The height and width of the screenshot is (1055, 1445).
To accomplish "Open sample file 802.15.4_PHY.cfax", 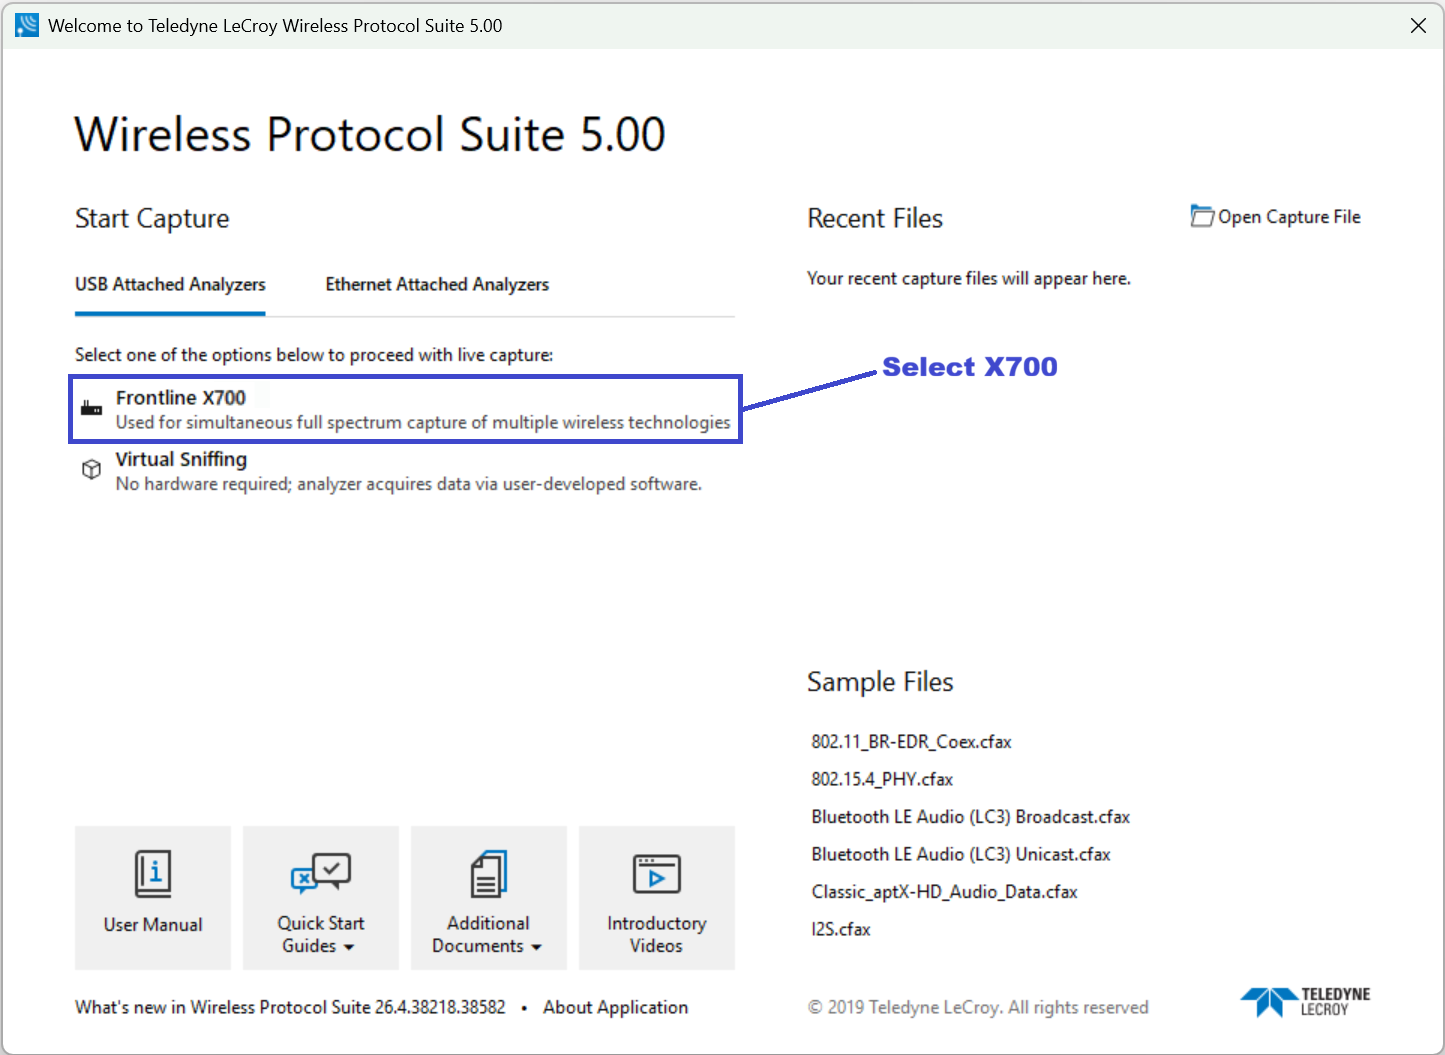I will click(x=882, y=779).
